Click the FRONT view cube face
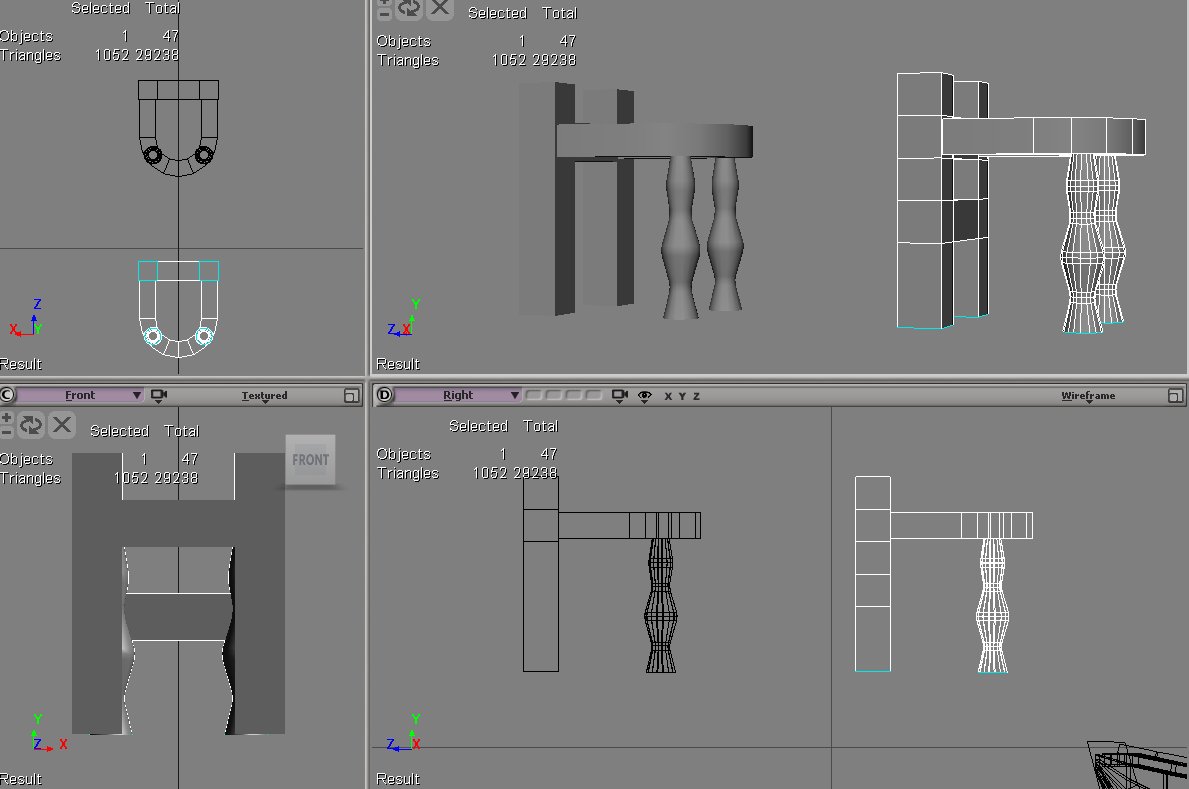Viewport: 1189px width, 789px height. pyautogui.click(x=310, y=460)
